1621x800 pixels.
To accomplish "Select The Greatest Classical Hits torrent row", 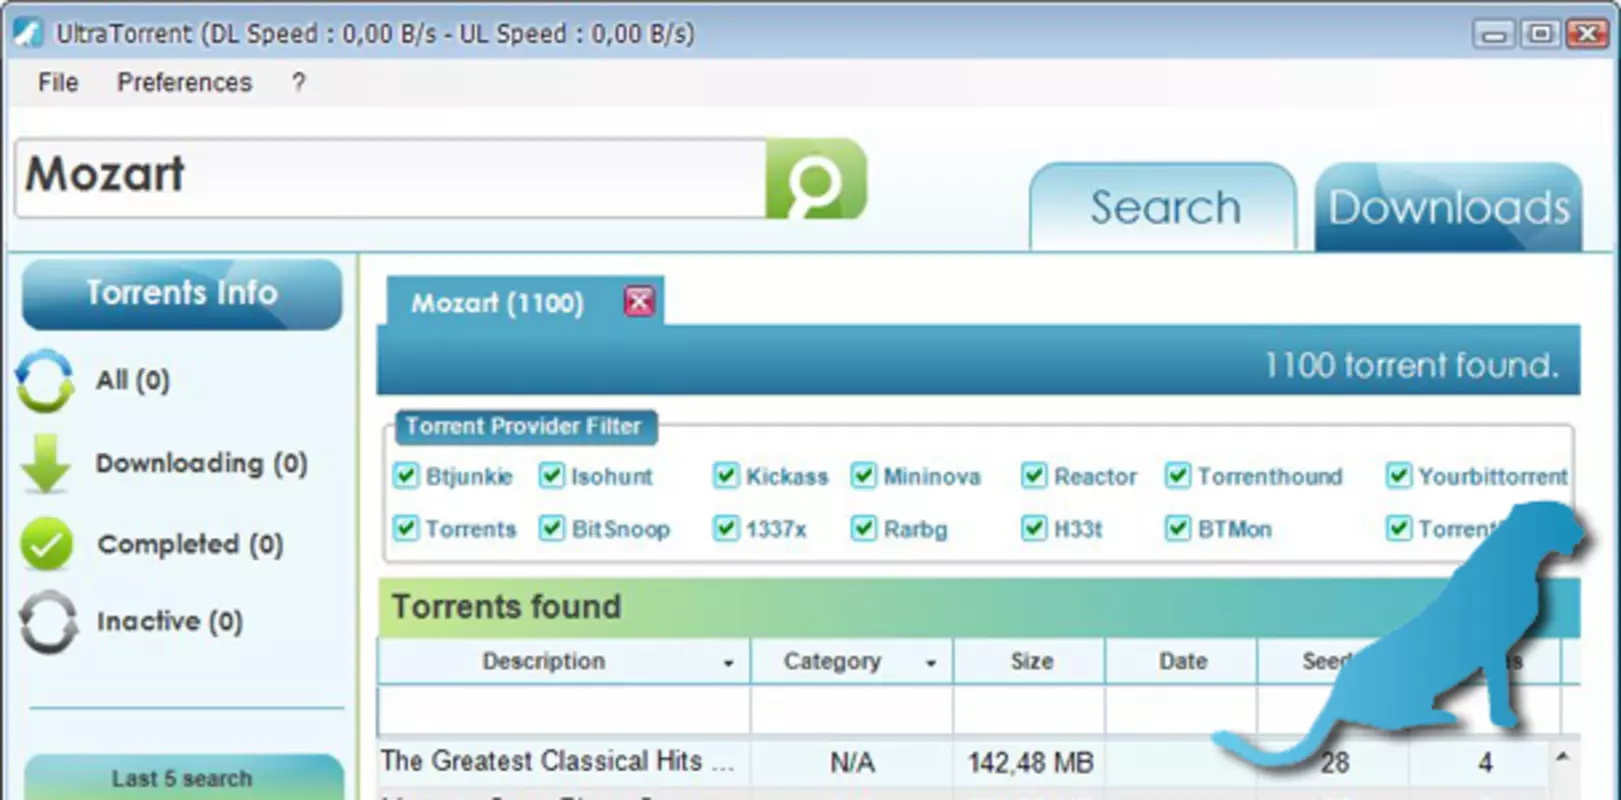I will tap(965, 762).
